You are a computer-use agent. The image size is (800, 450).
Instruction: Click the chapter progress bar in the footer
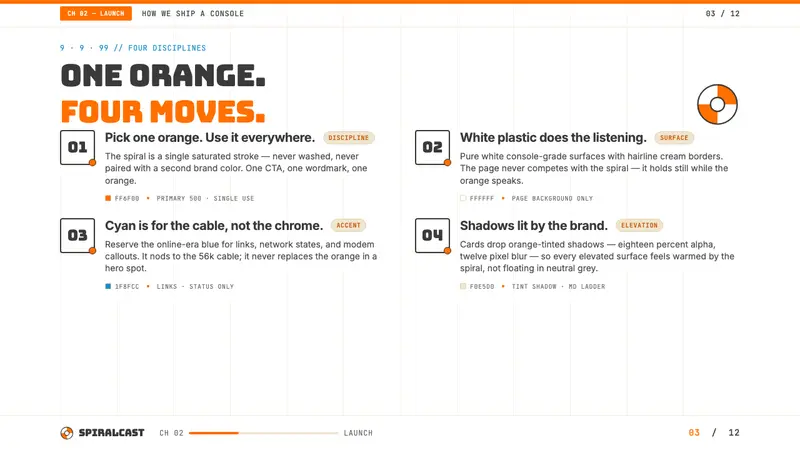[x=263, y=433]
